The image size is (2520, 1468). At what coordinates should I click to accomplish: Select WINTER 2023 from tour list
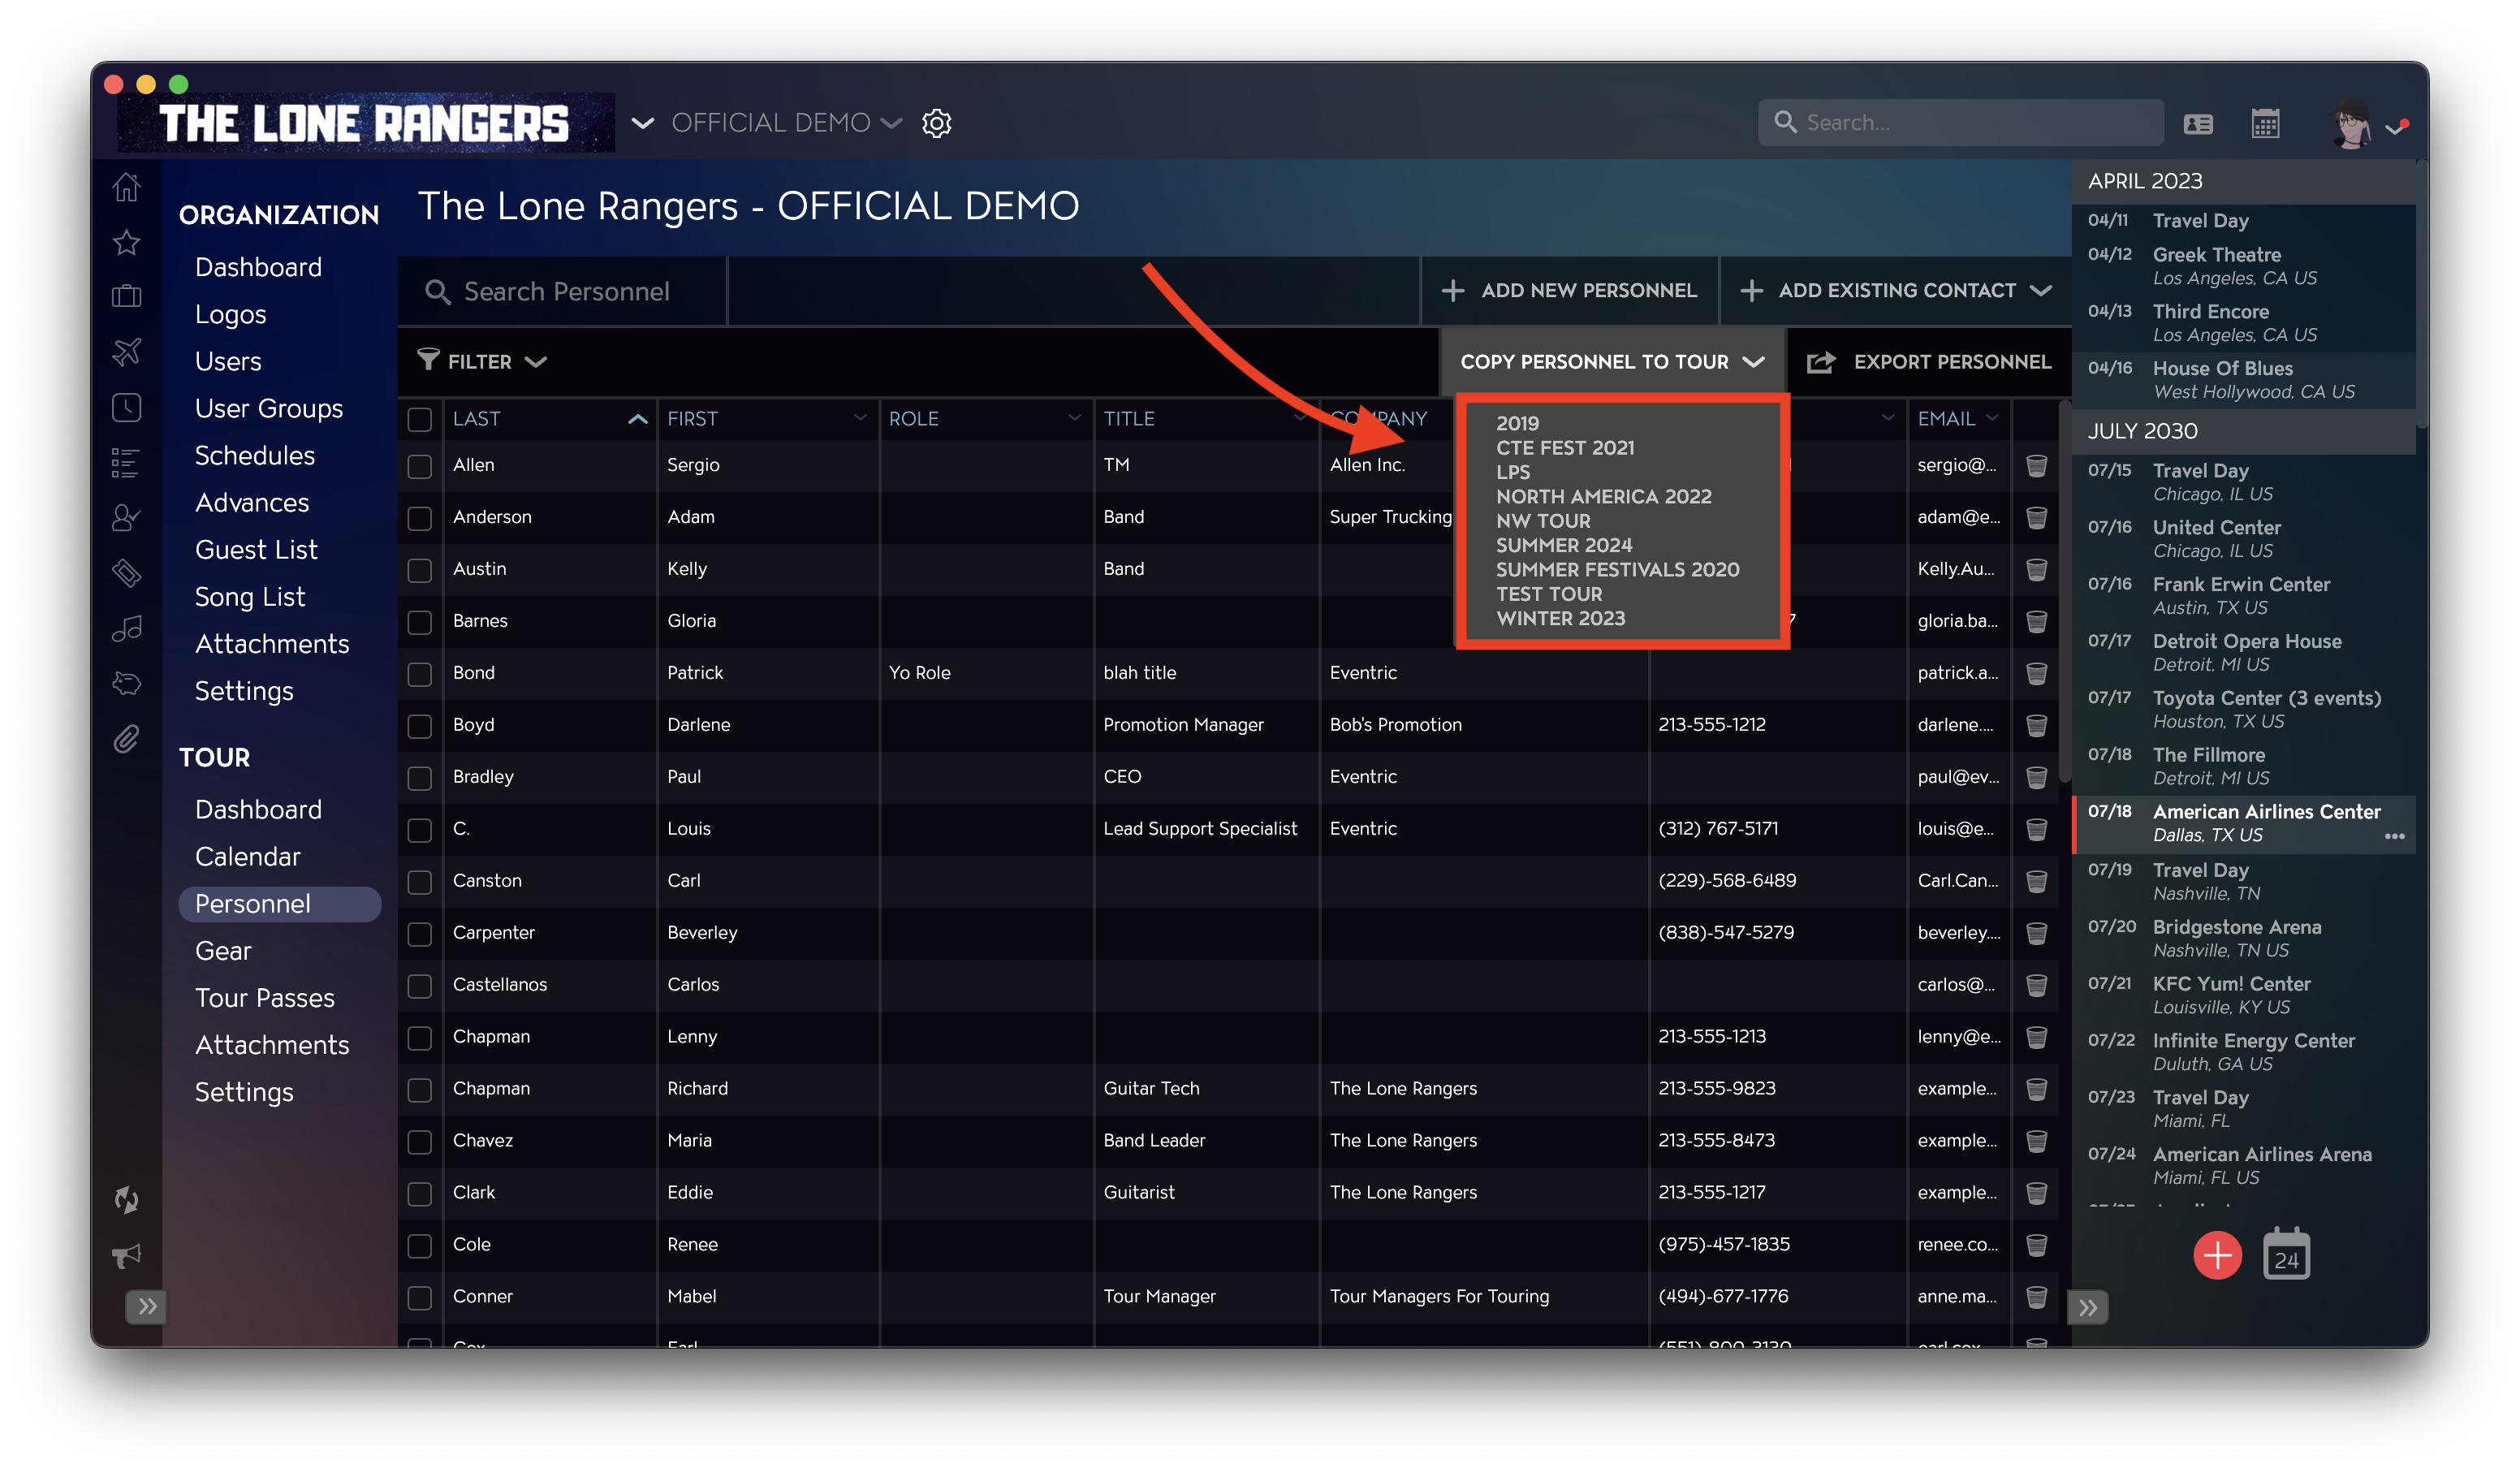tap(1560, 618)
